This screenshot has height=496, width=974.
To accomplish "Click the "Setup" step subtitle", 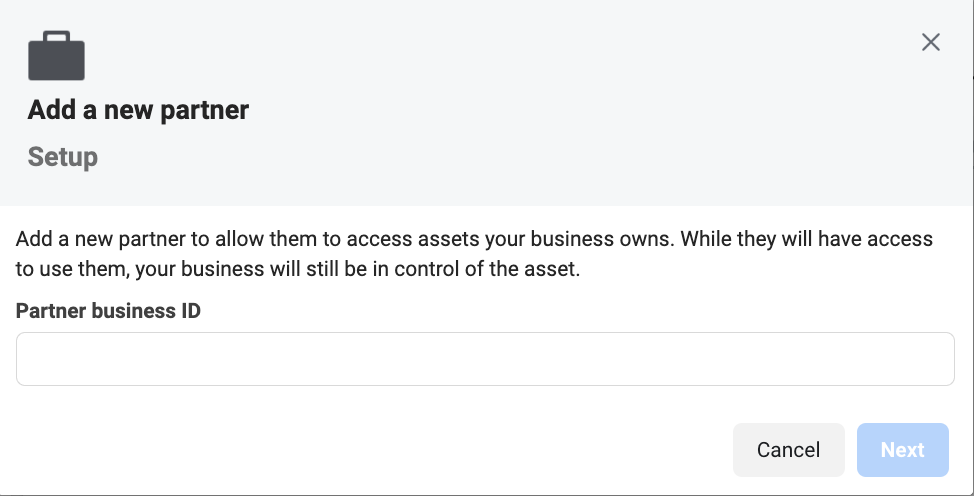I will click(x=63, y=157).
